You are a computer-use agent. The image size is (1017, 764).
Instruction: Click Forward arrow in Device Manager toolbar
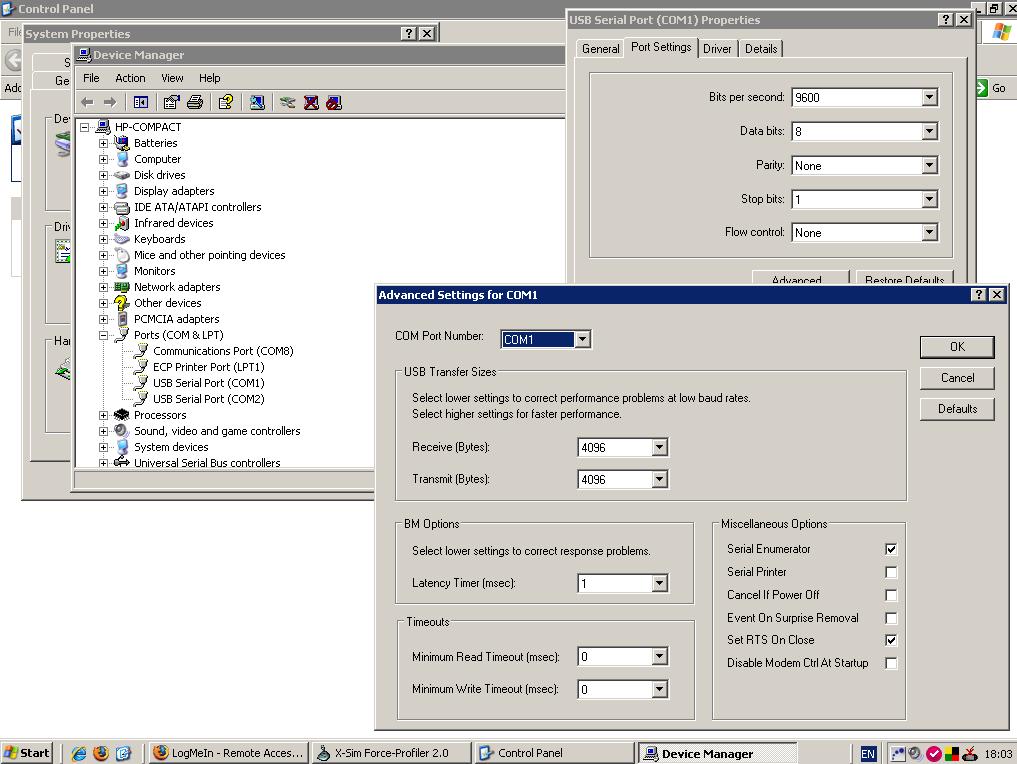pos(110,102)
